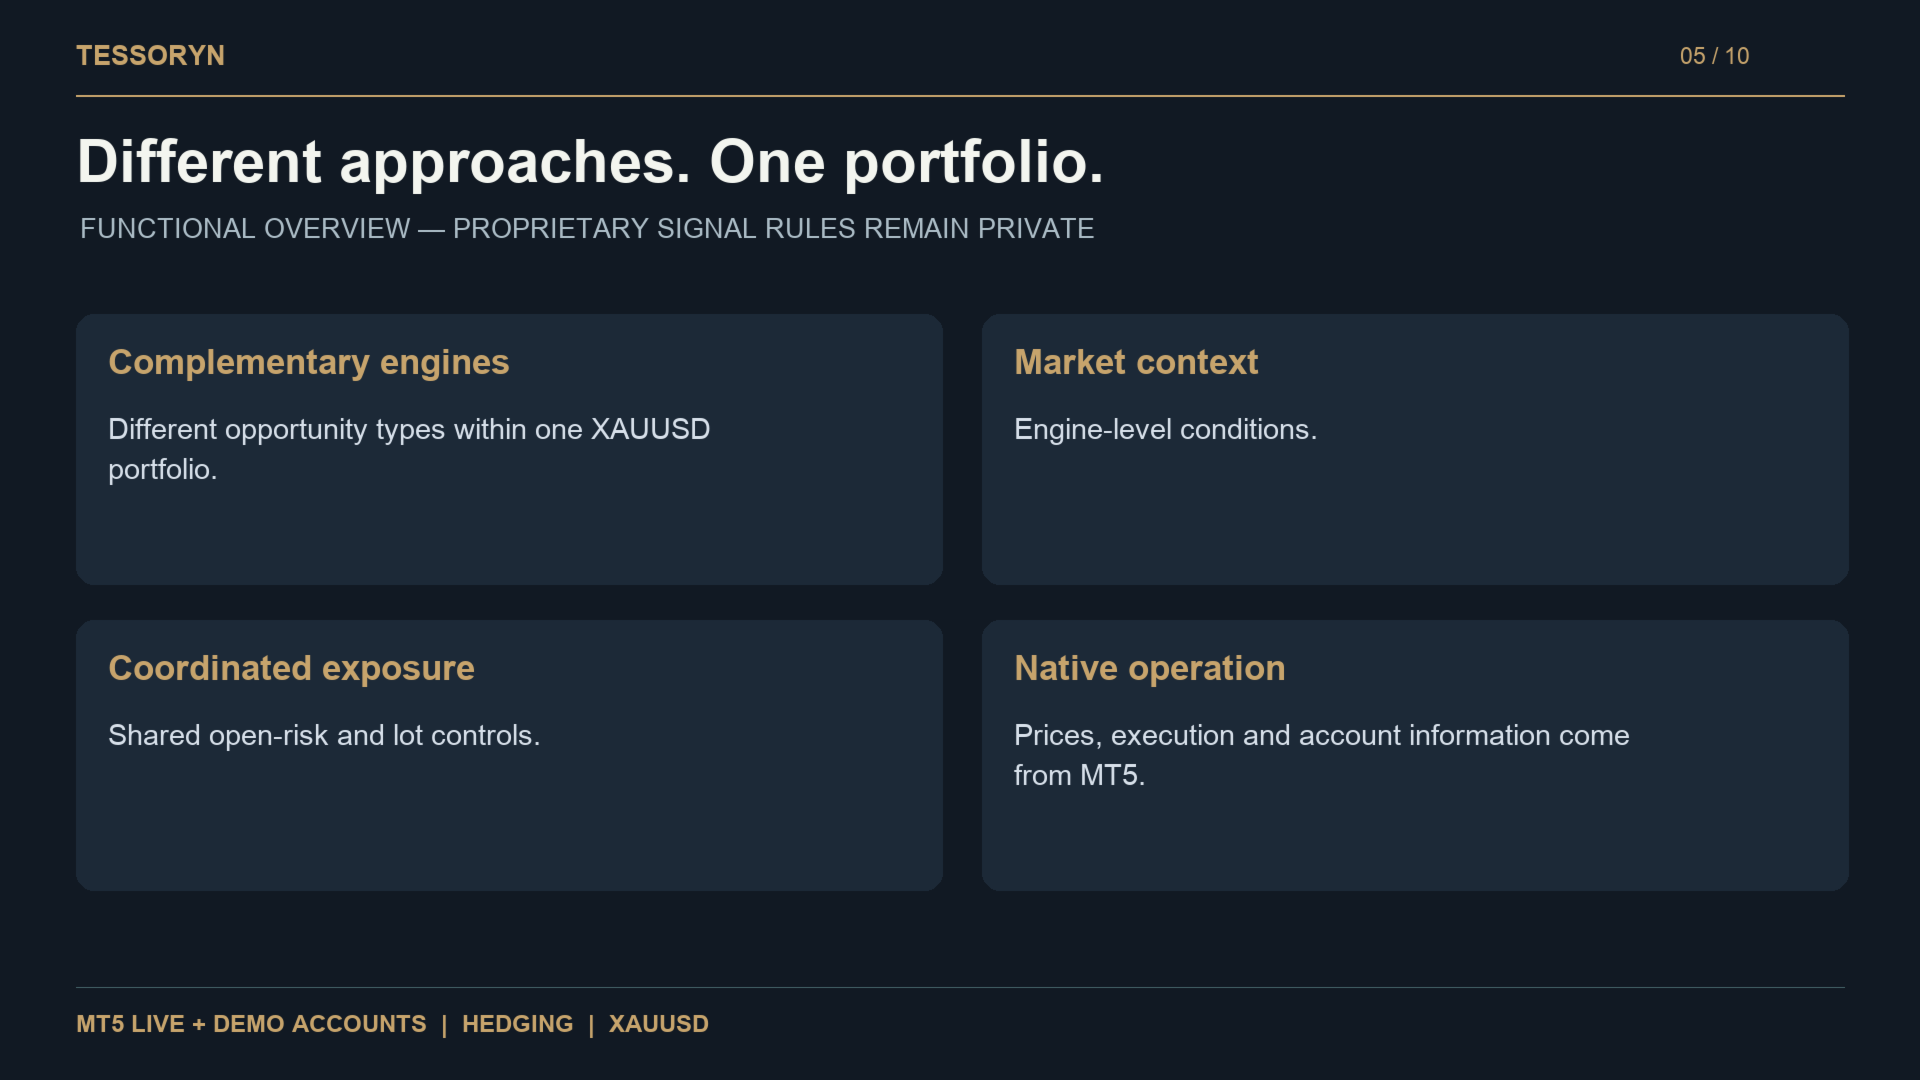
Task: Click the HEDGING footer label
Action: tap(517, 1024)
